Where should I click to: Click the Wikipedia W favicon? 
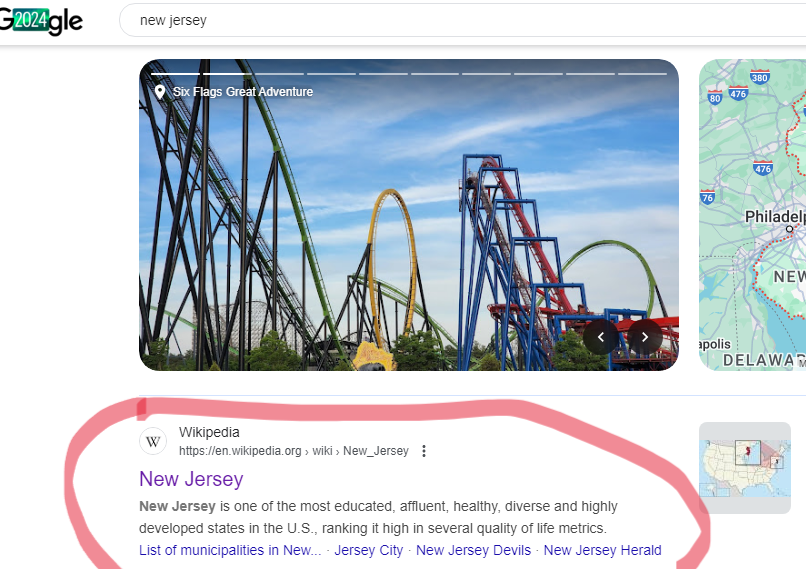tap(153, 442)
